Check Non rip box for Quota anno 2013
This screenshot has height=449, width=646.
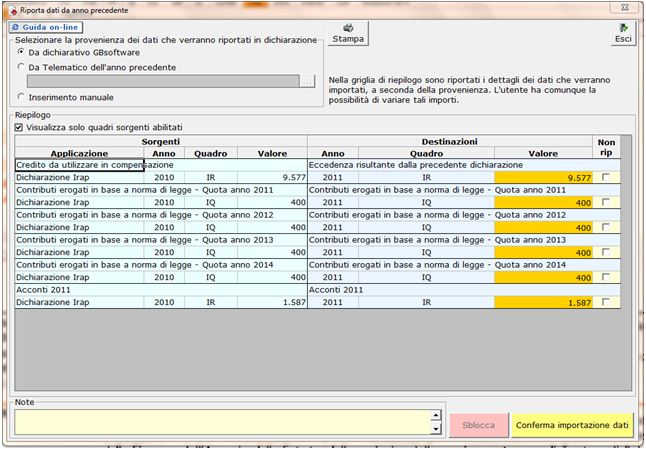click(x=606, y=252)
